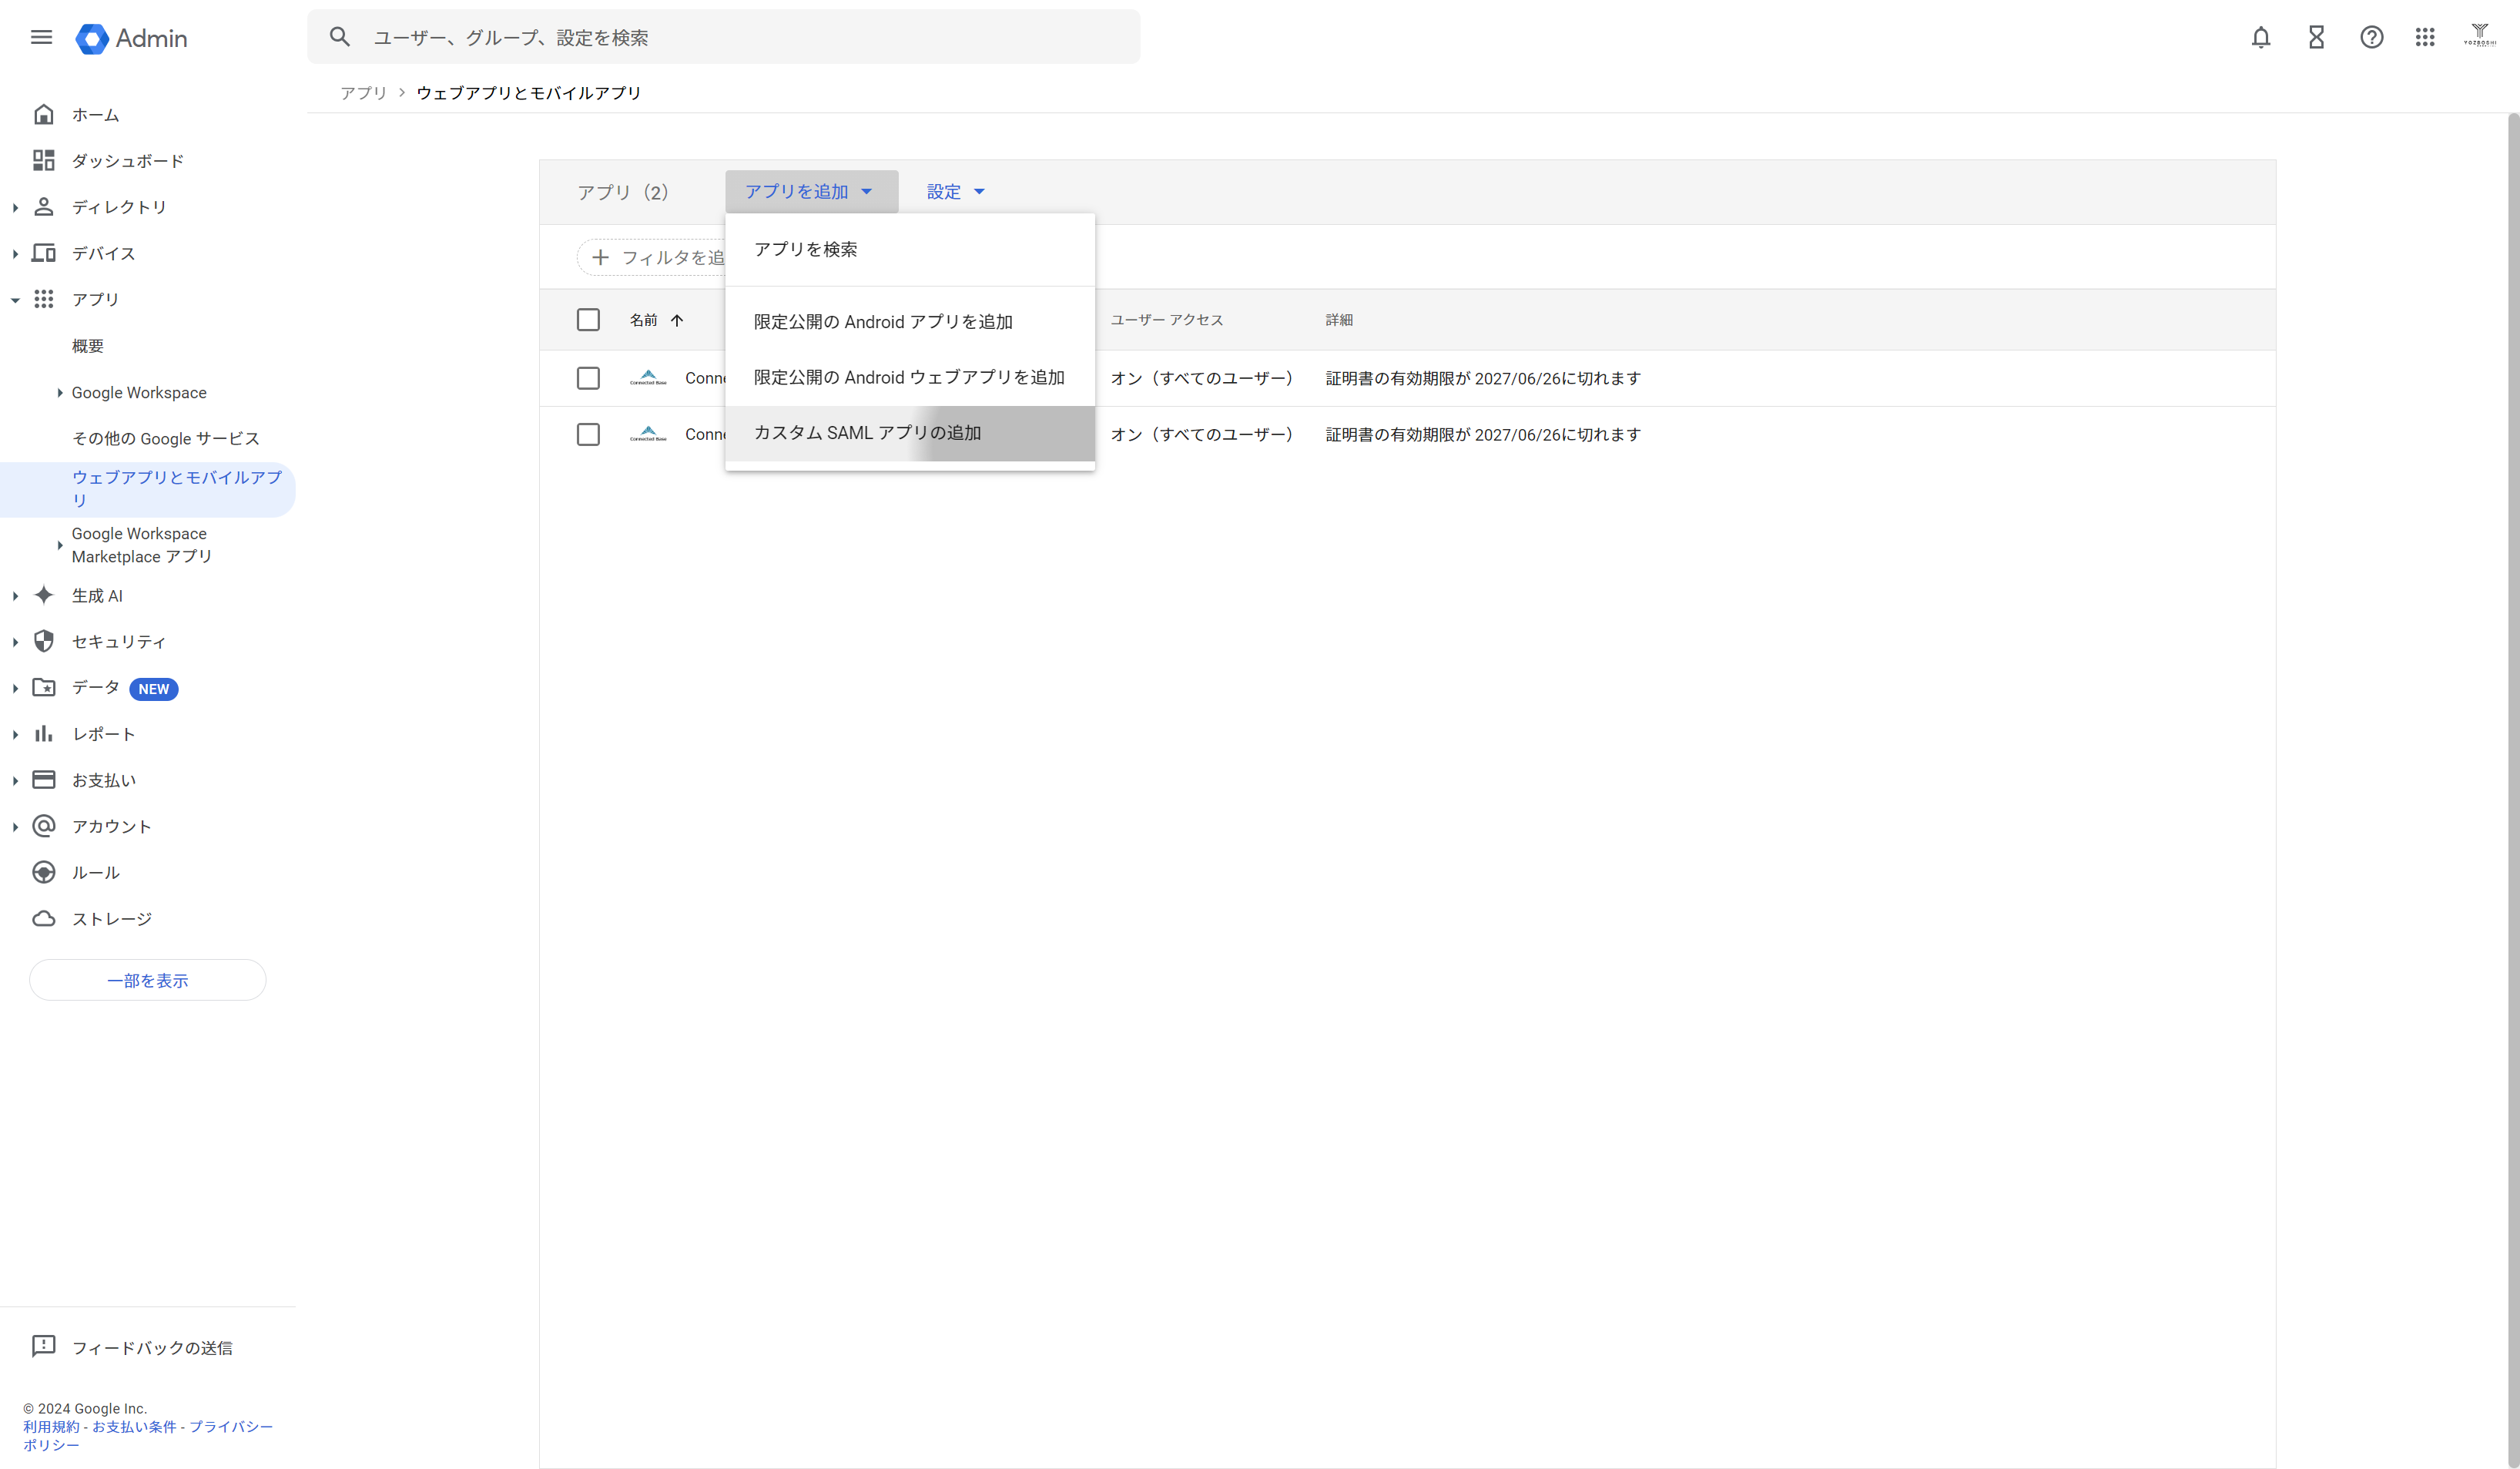Click the ストレージ cloud icon

44,918
